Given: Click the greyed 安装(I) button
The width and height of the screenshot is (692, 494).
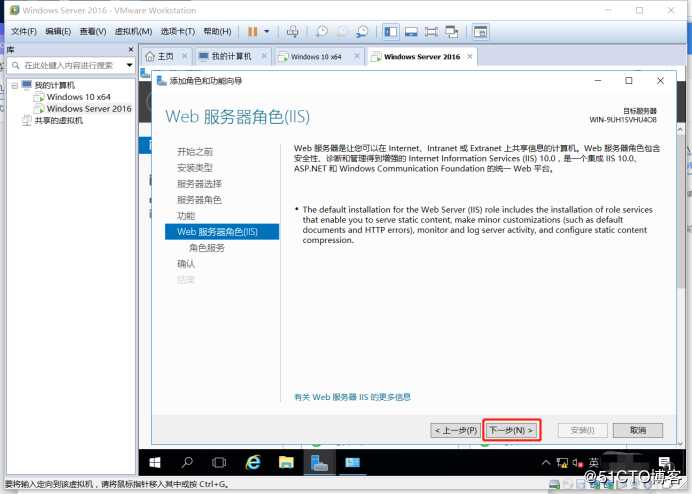Looking at the screenshot, I should click(583, 430).
